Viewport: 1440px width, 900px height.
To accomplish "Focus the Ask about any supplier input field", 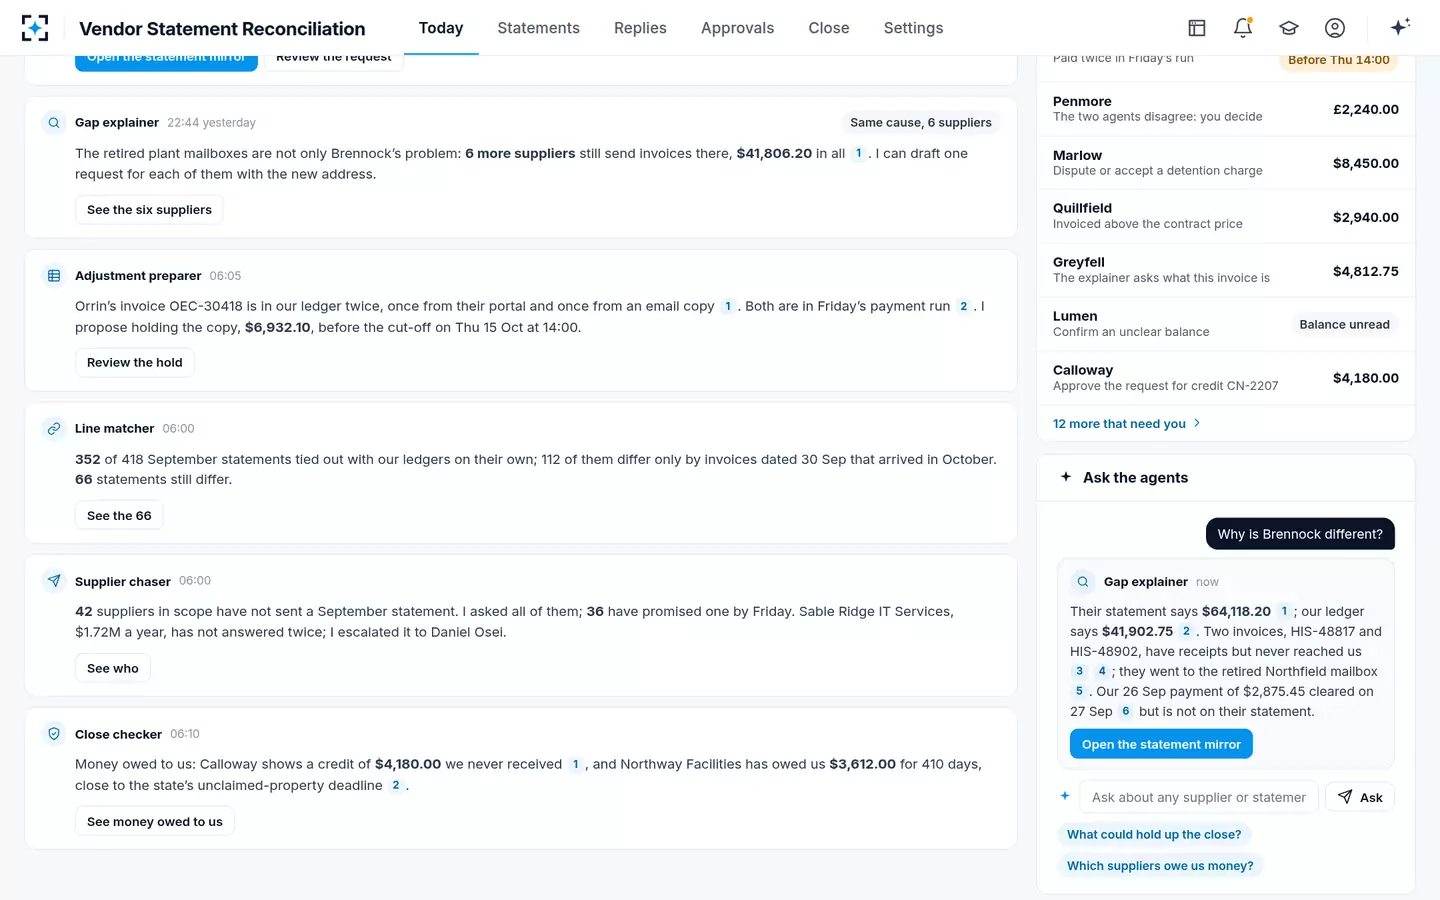I will click(1199, 797).
